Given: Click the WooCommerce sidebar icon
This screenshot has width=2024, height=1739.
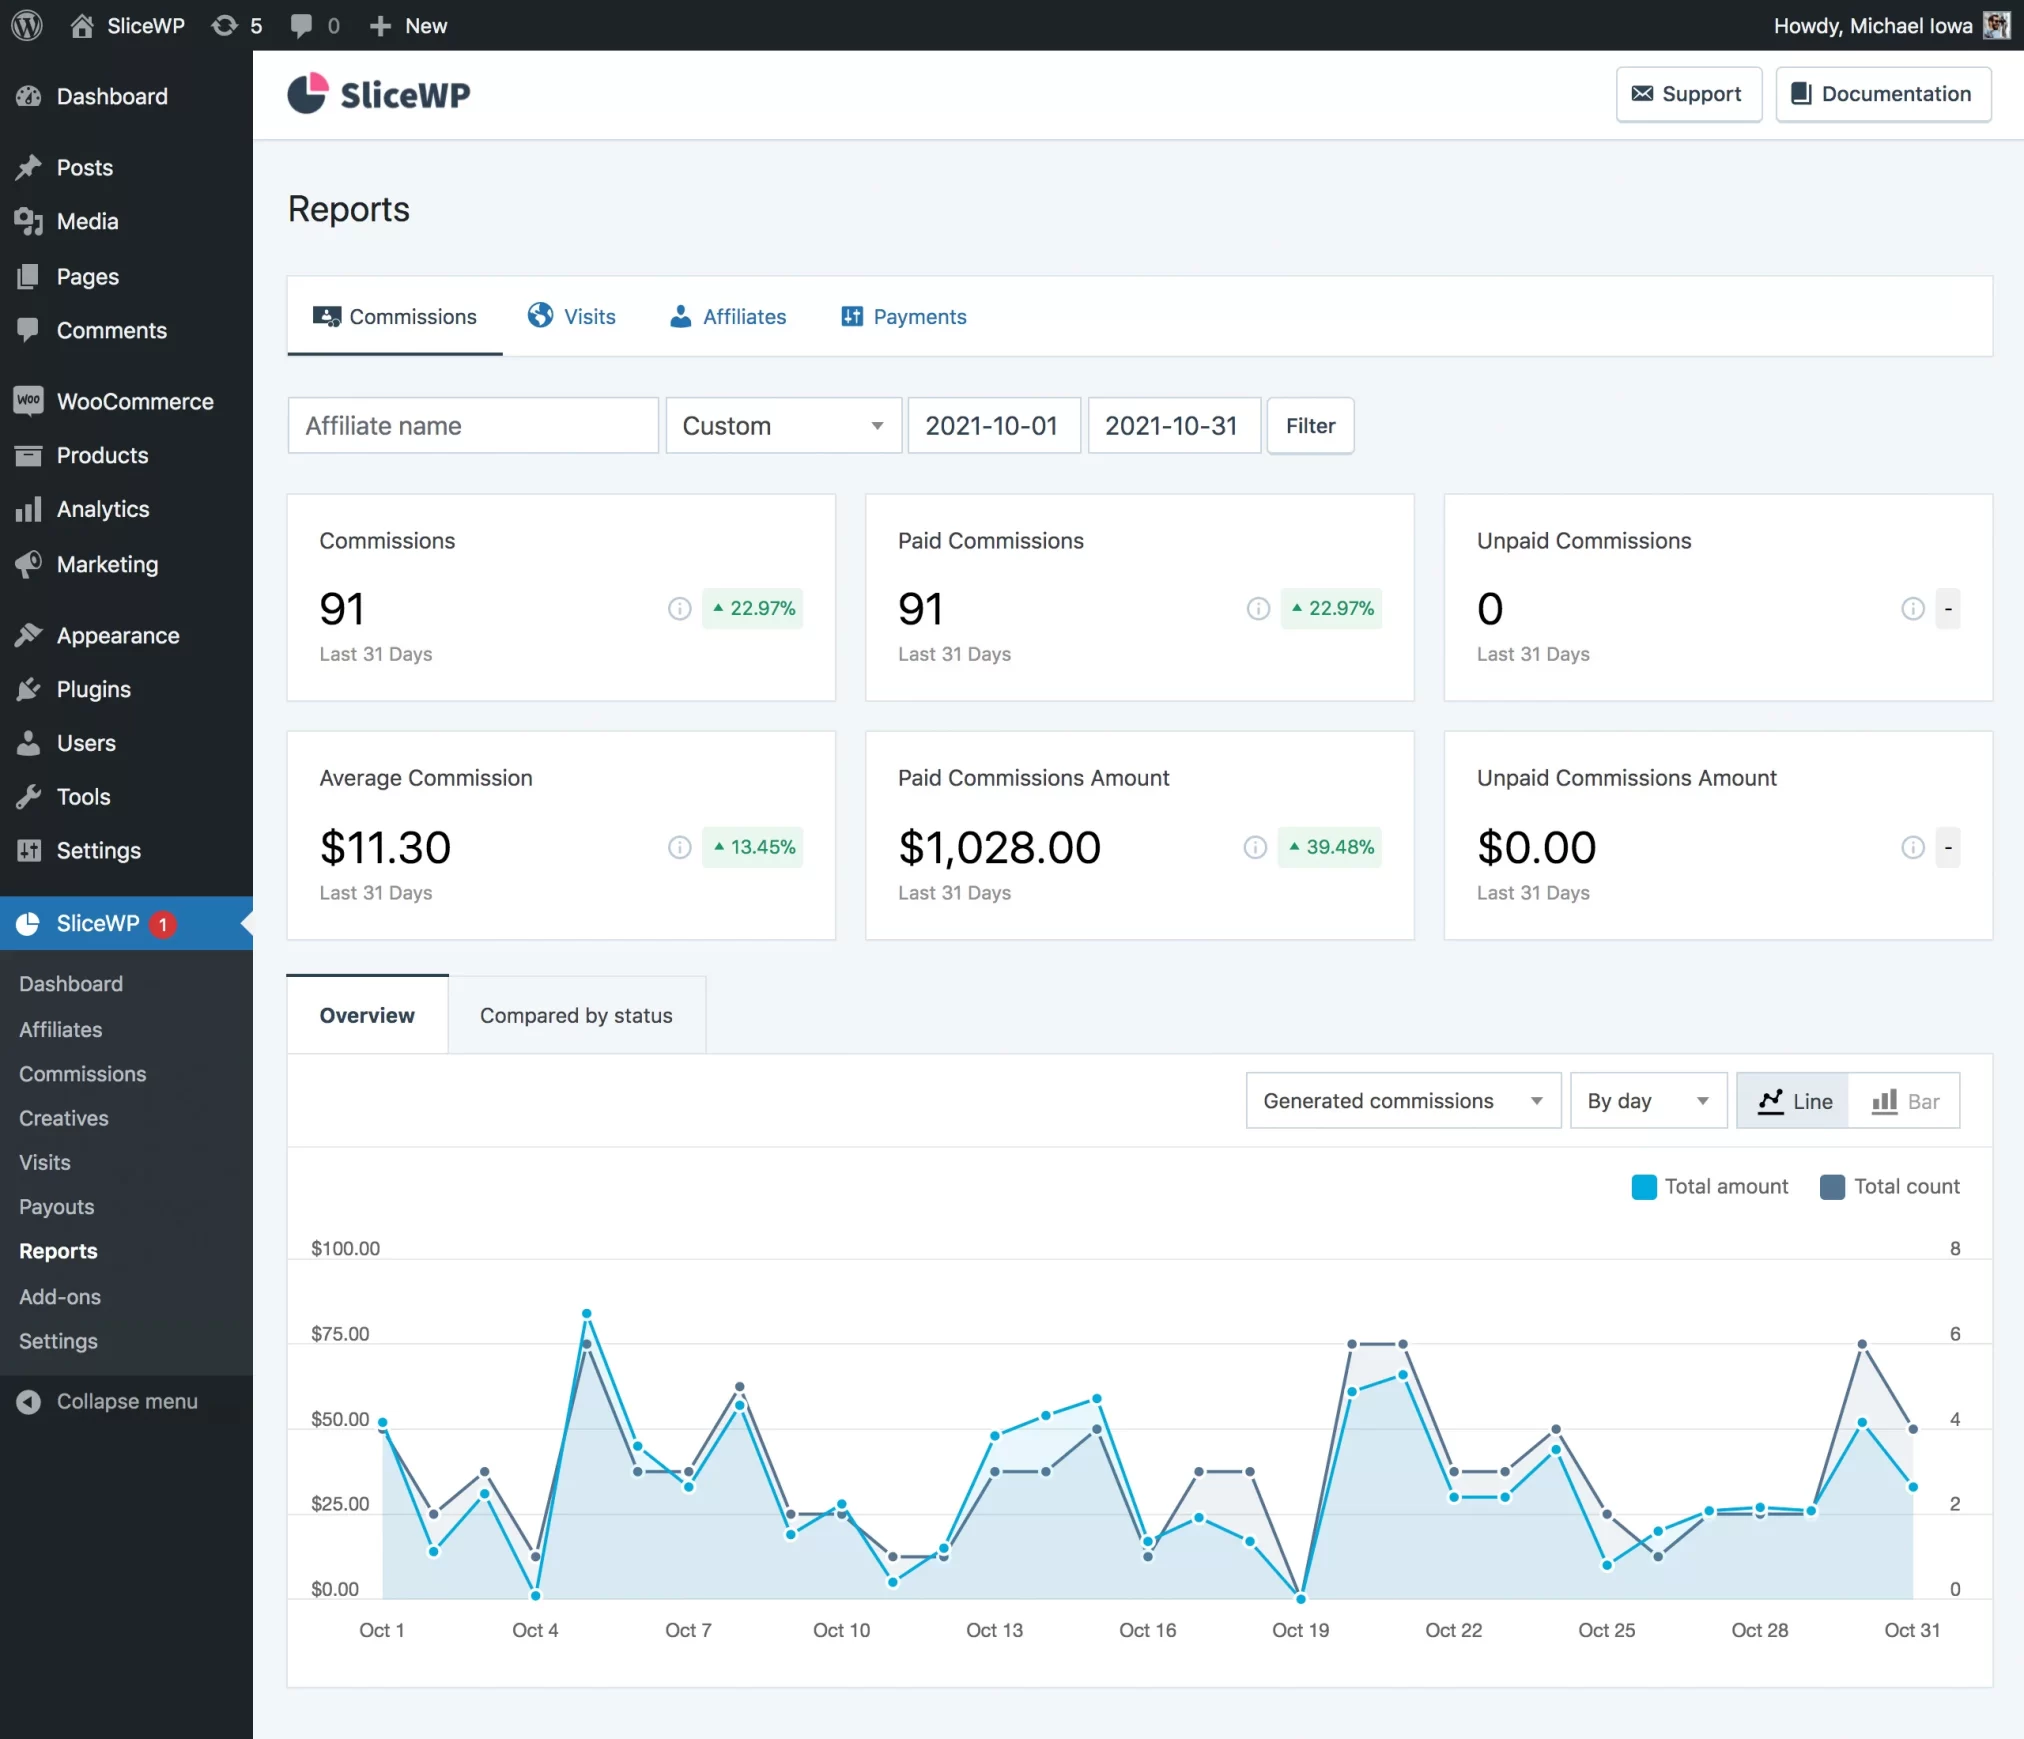Looking at the screenshot, I should 28,401.
